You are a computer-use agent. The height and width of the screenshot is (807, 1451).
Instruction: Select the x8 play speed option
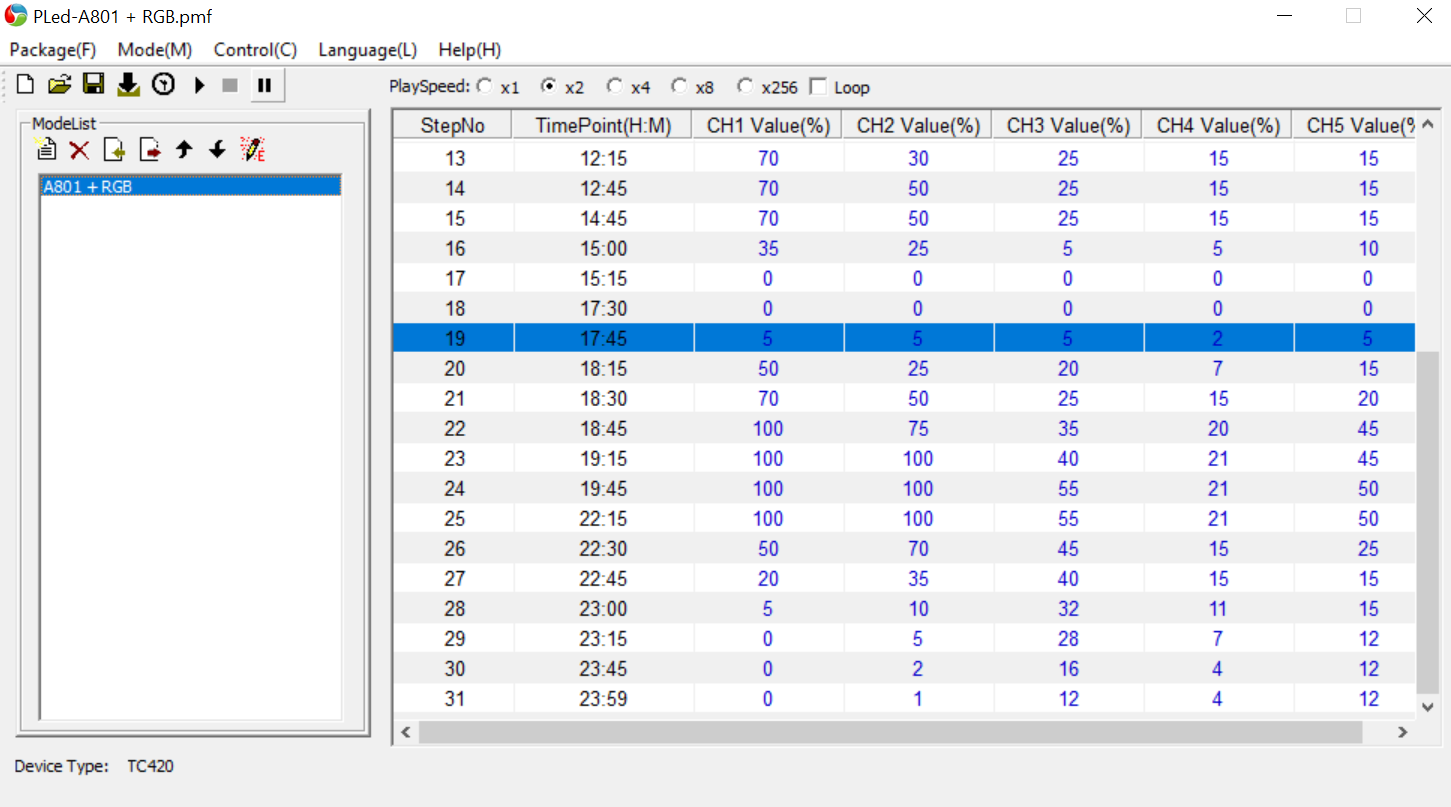click(680, 87)
